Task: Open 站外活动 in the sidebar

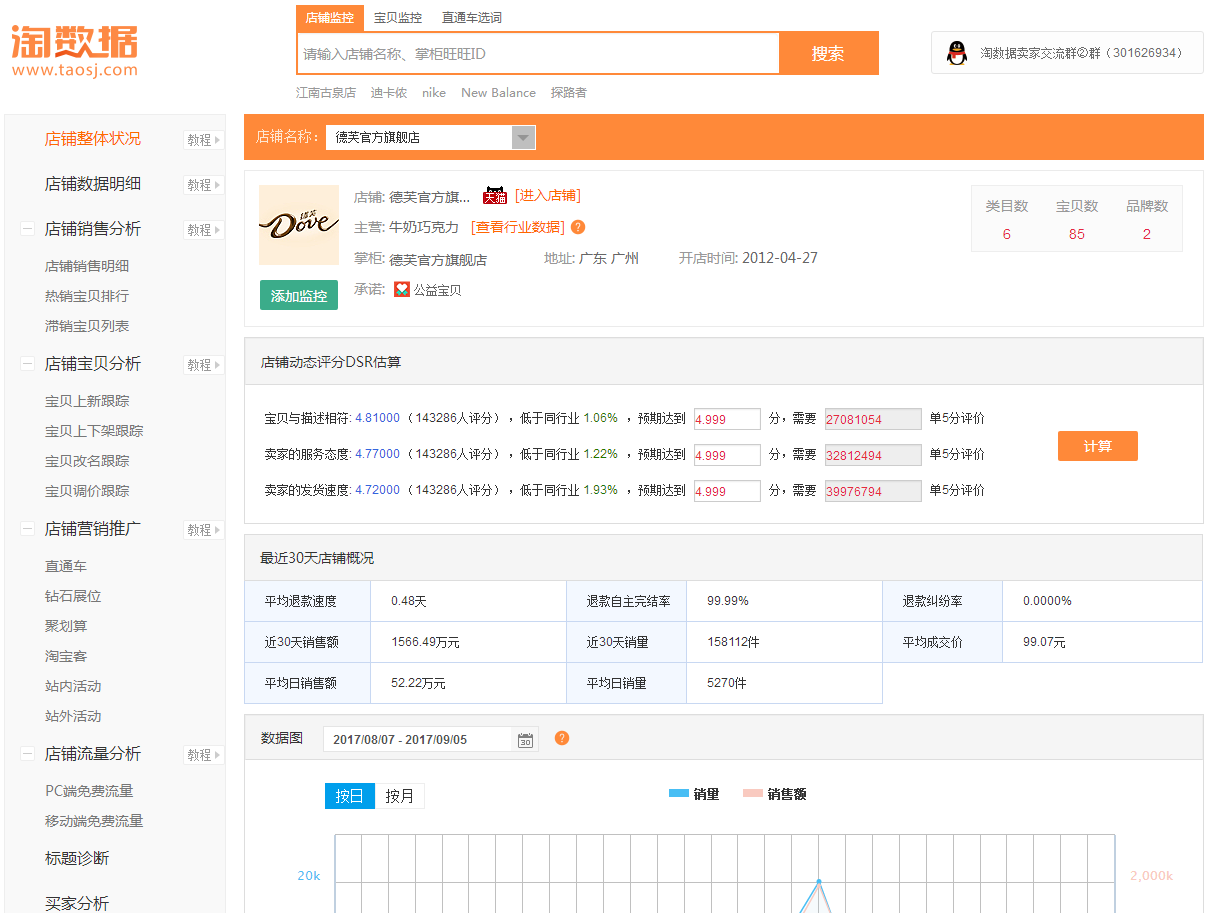Action: click(73, 716)
